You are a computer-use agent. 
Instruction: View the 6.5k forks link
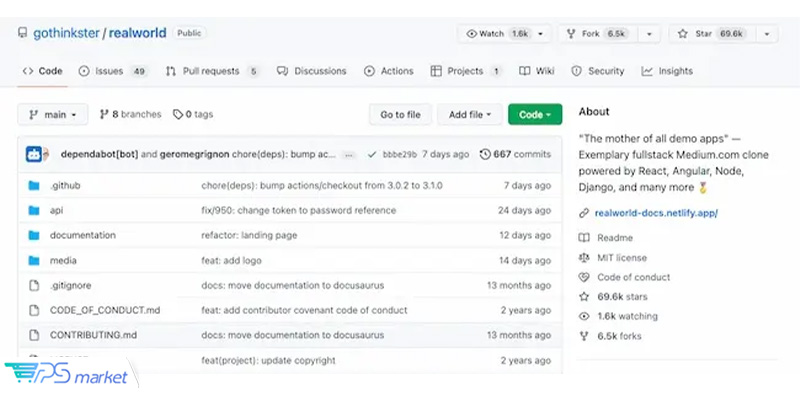619,336
